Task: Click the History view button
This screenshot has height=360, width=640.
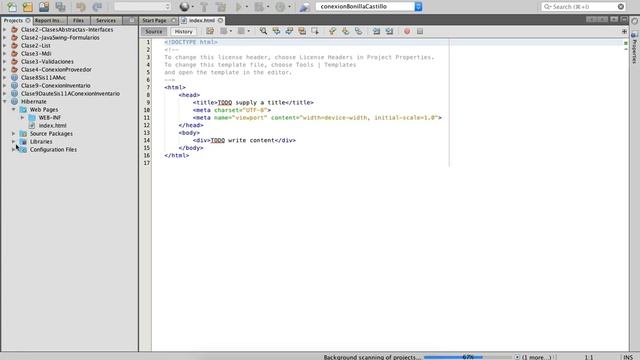Action: coord(183,31)
